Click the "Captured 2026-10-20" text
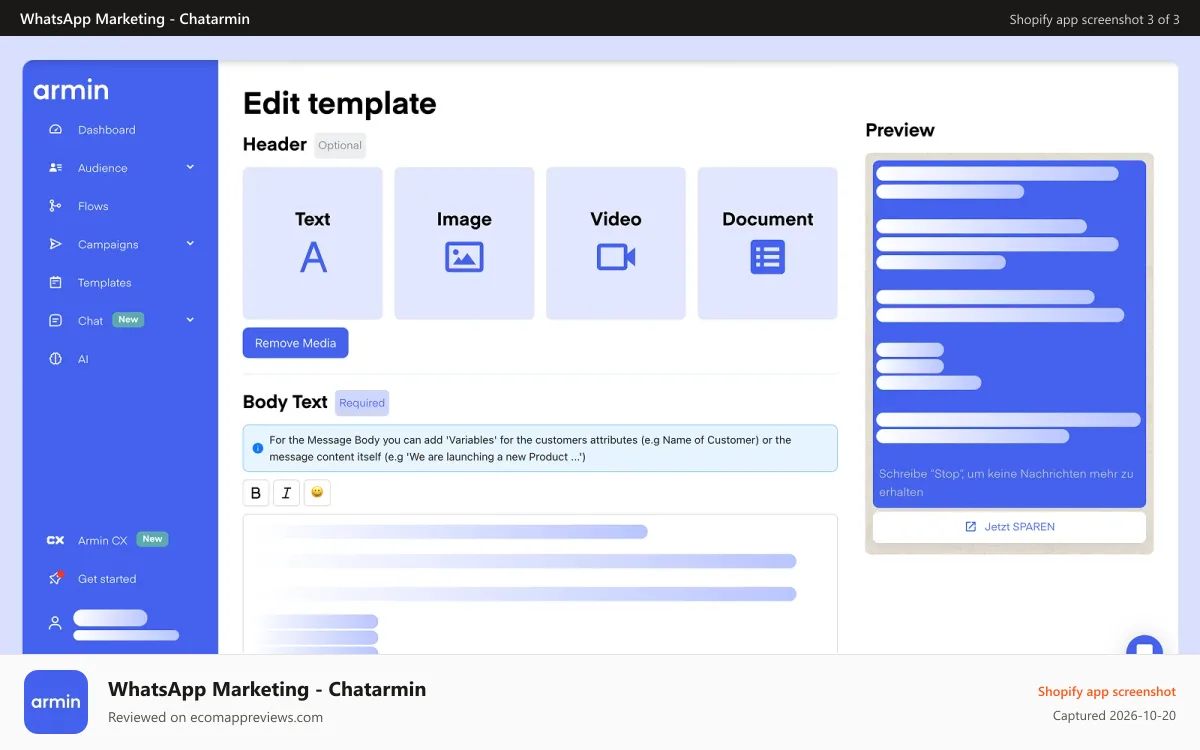 coord(1114,716)
